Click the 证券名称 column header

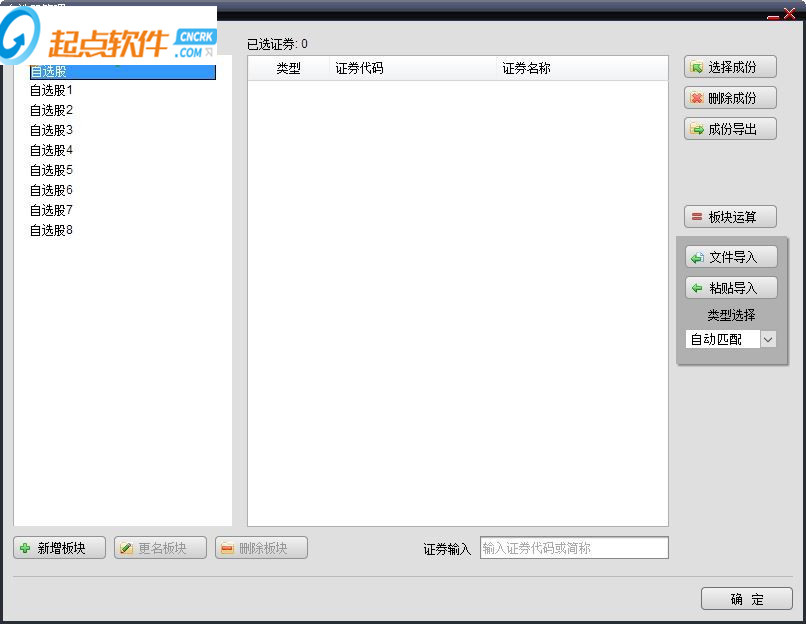pos(526,68)
